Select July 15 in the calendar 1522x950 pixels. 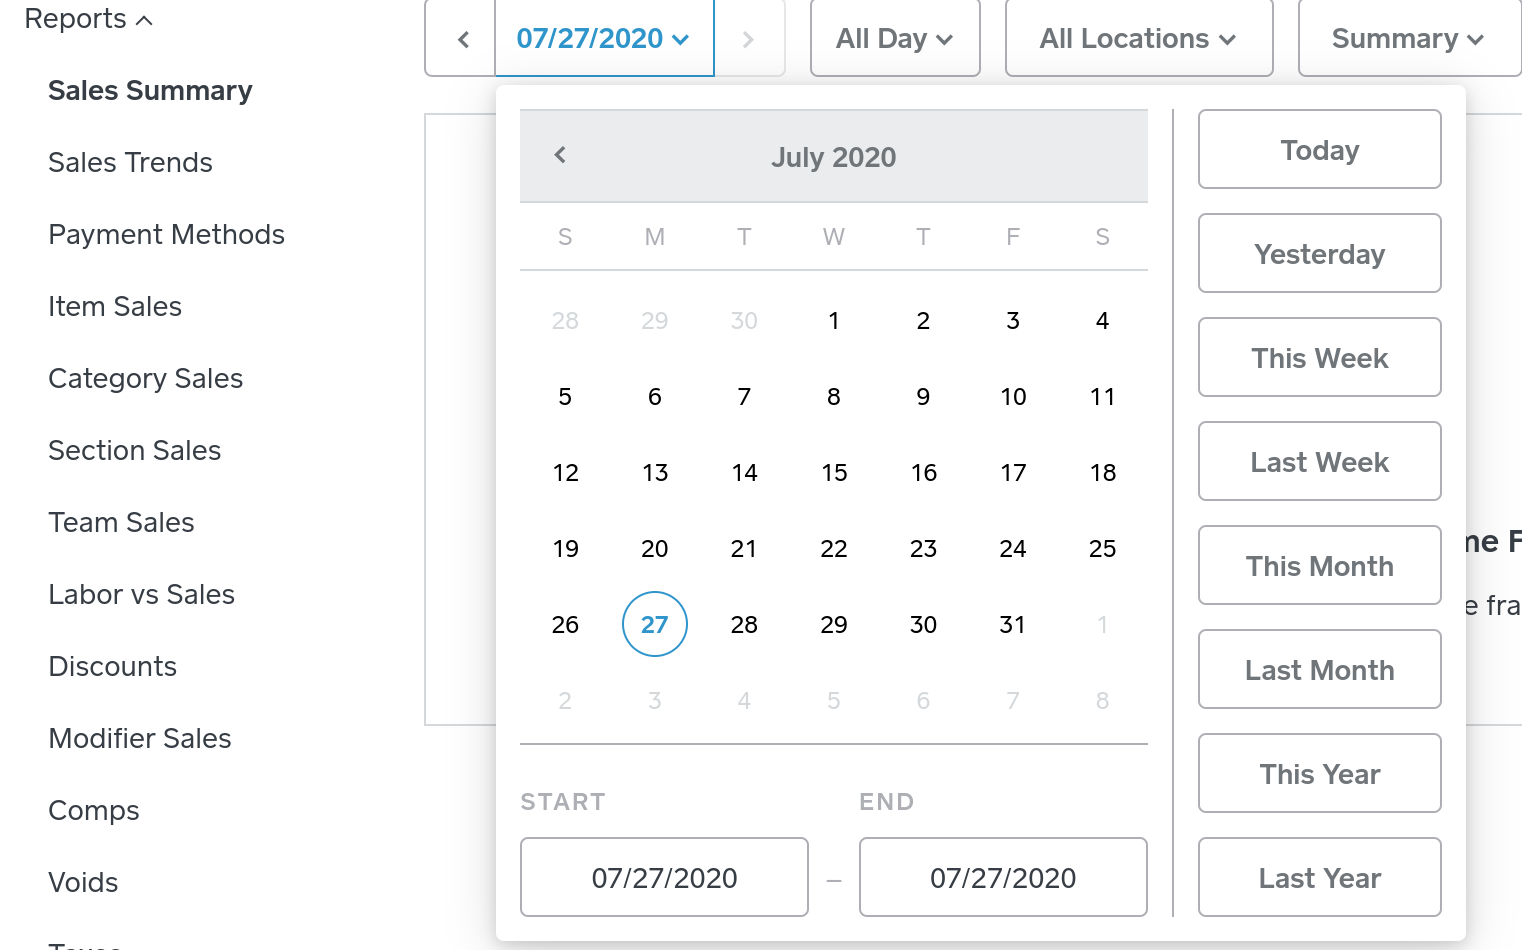tap(834, 473)
